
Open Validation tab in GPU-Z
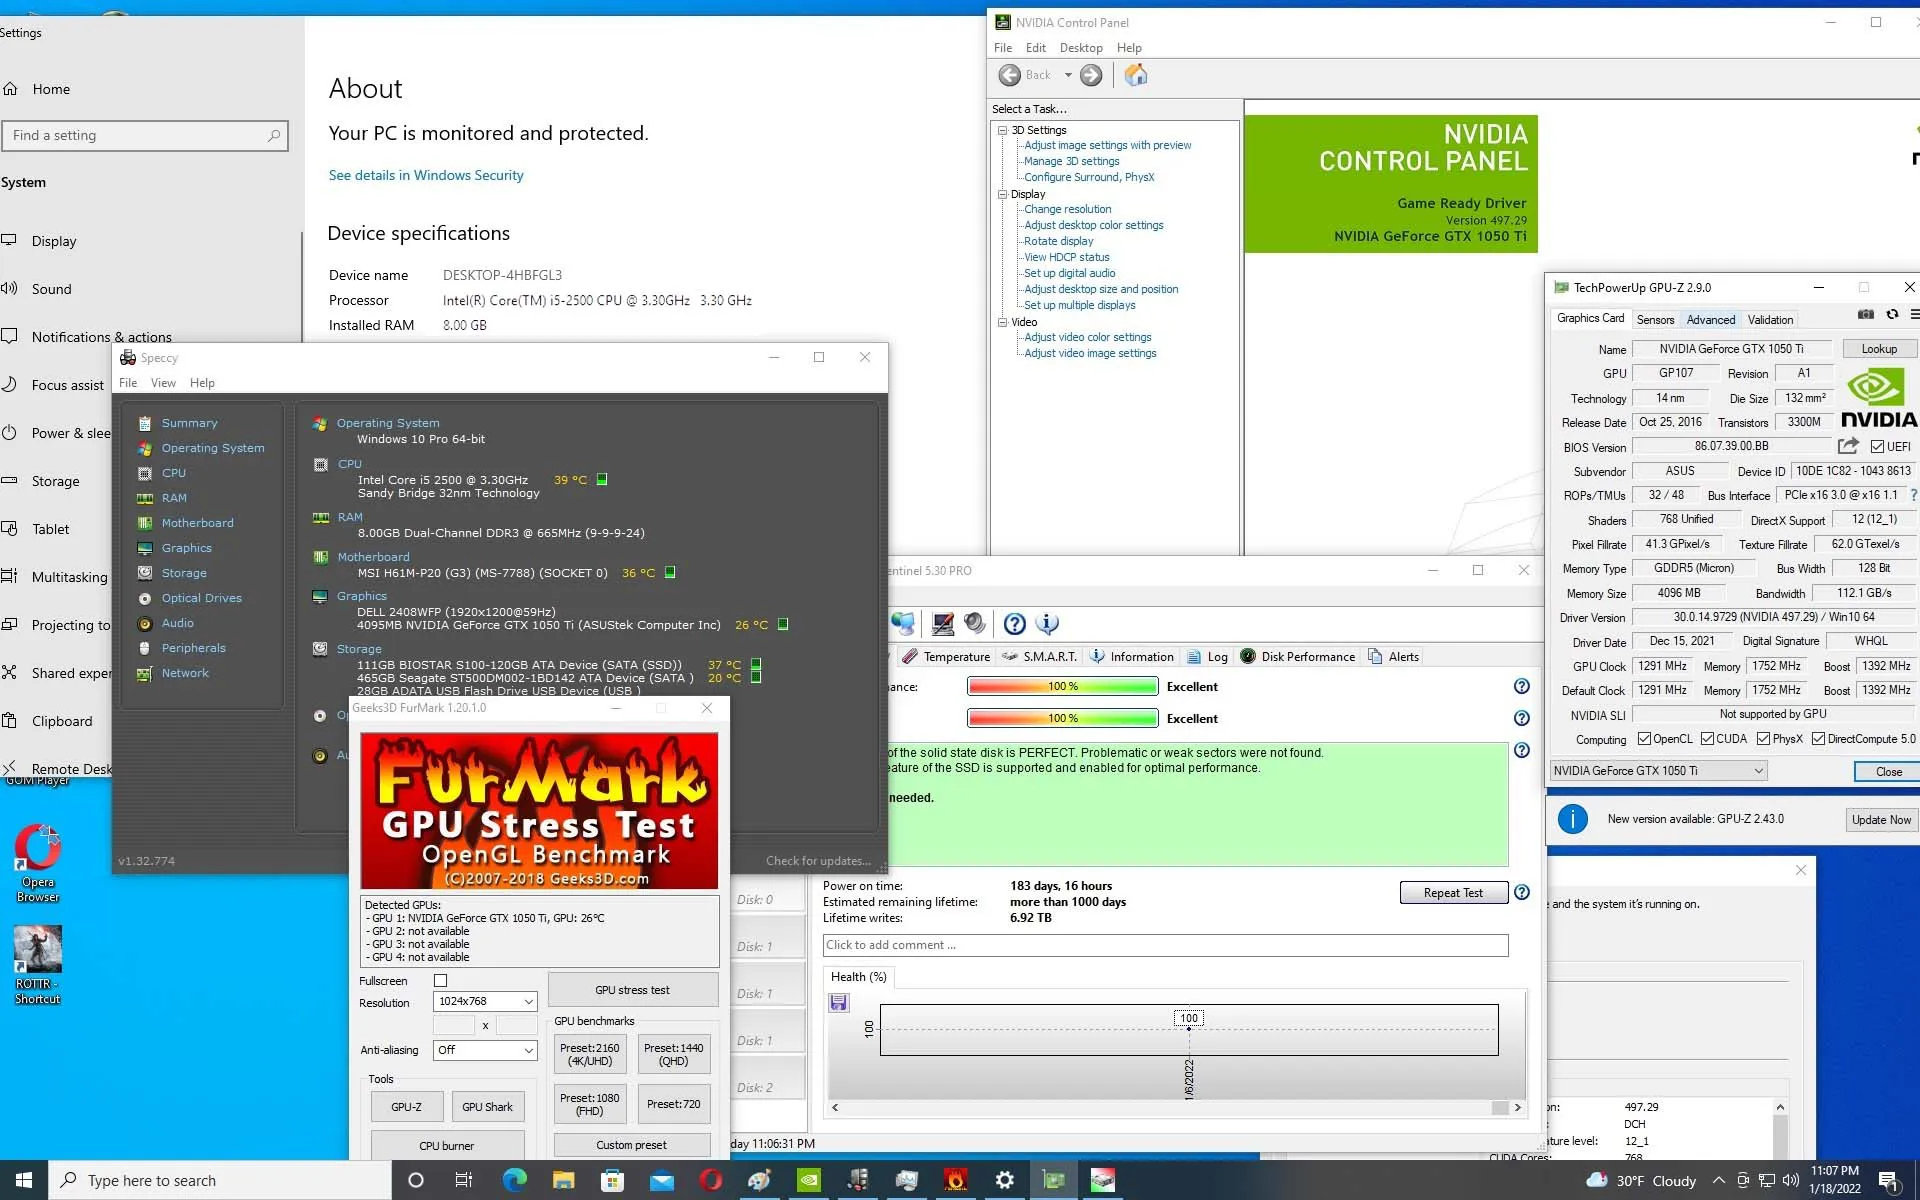point(1770,320)
